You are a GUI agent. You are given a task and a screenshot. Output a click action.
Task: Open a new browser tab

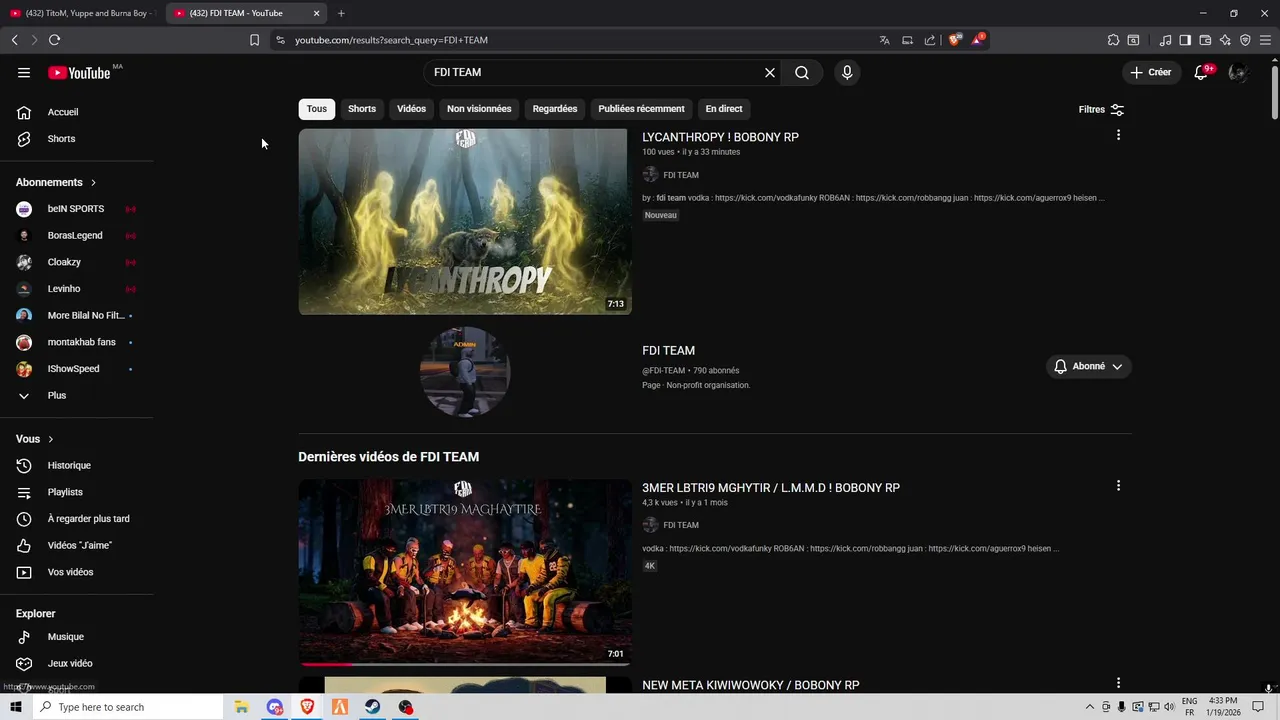(x=341, y=13)
